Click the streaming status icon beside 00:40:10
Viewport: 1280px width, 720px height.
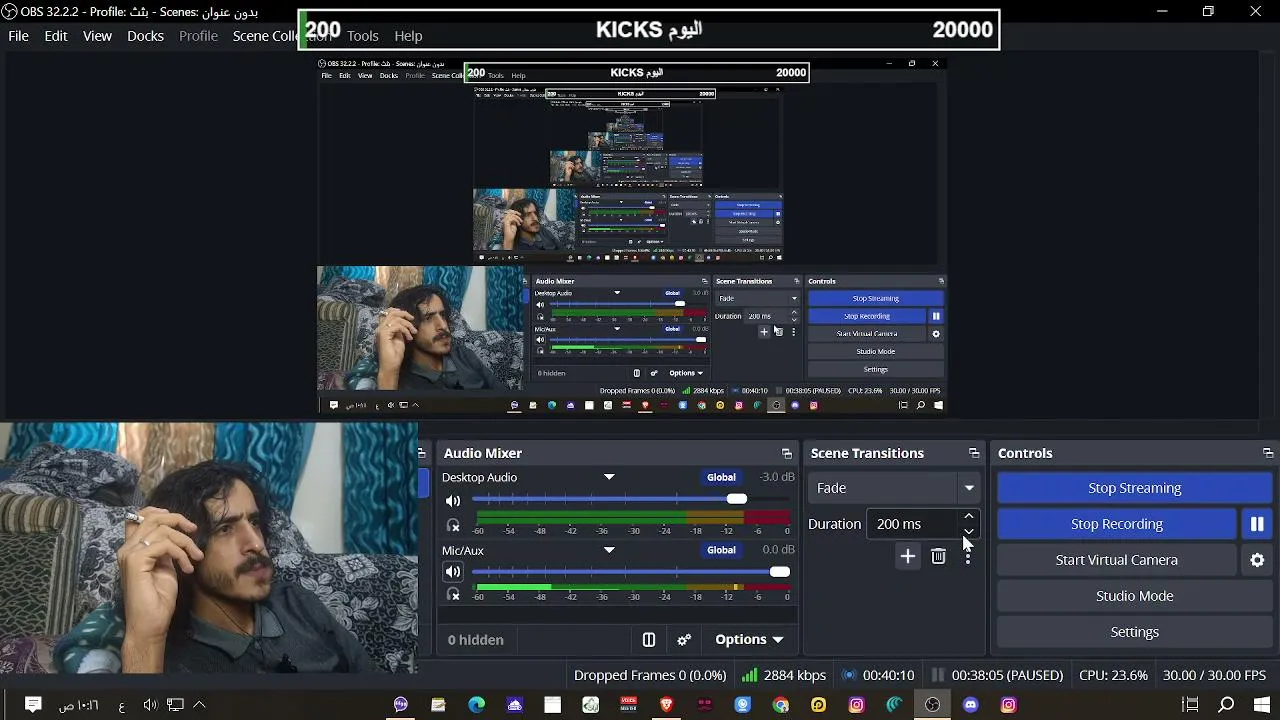point(848,675)
